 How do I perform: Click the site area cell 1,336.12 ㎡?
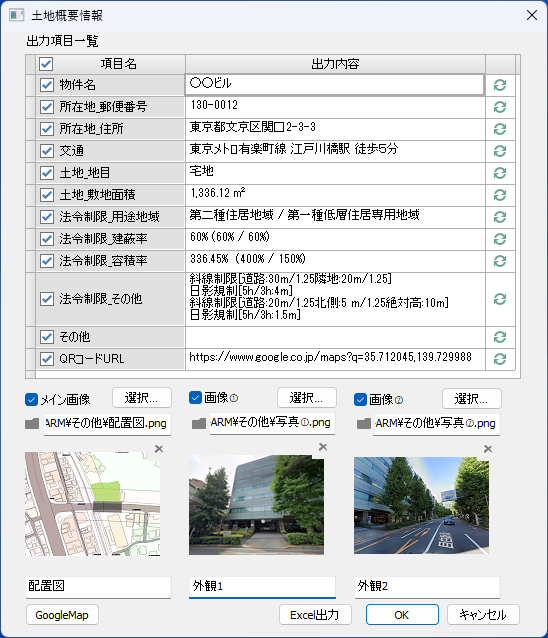pyautogui.click(x=335, y=195)
